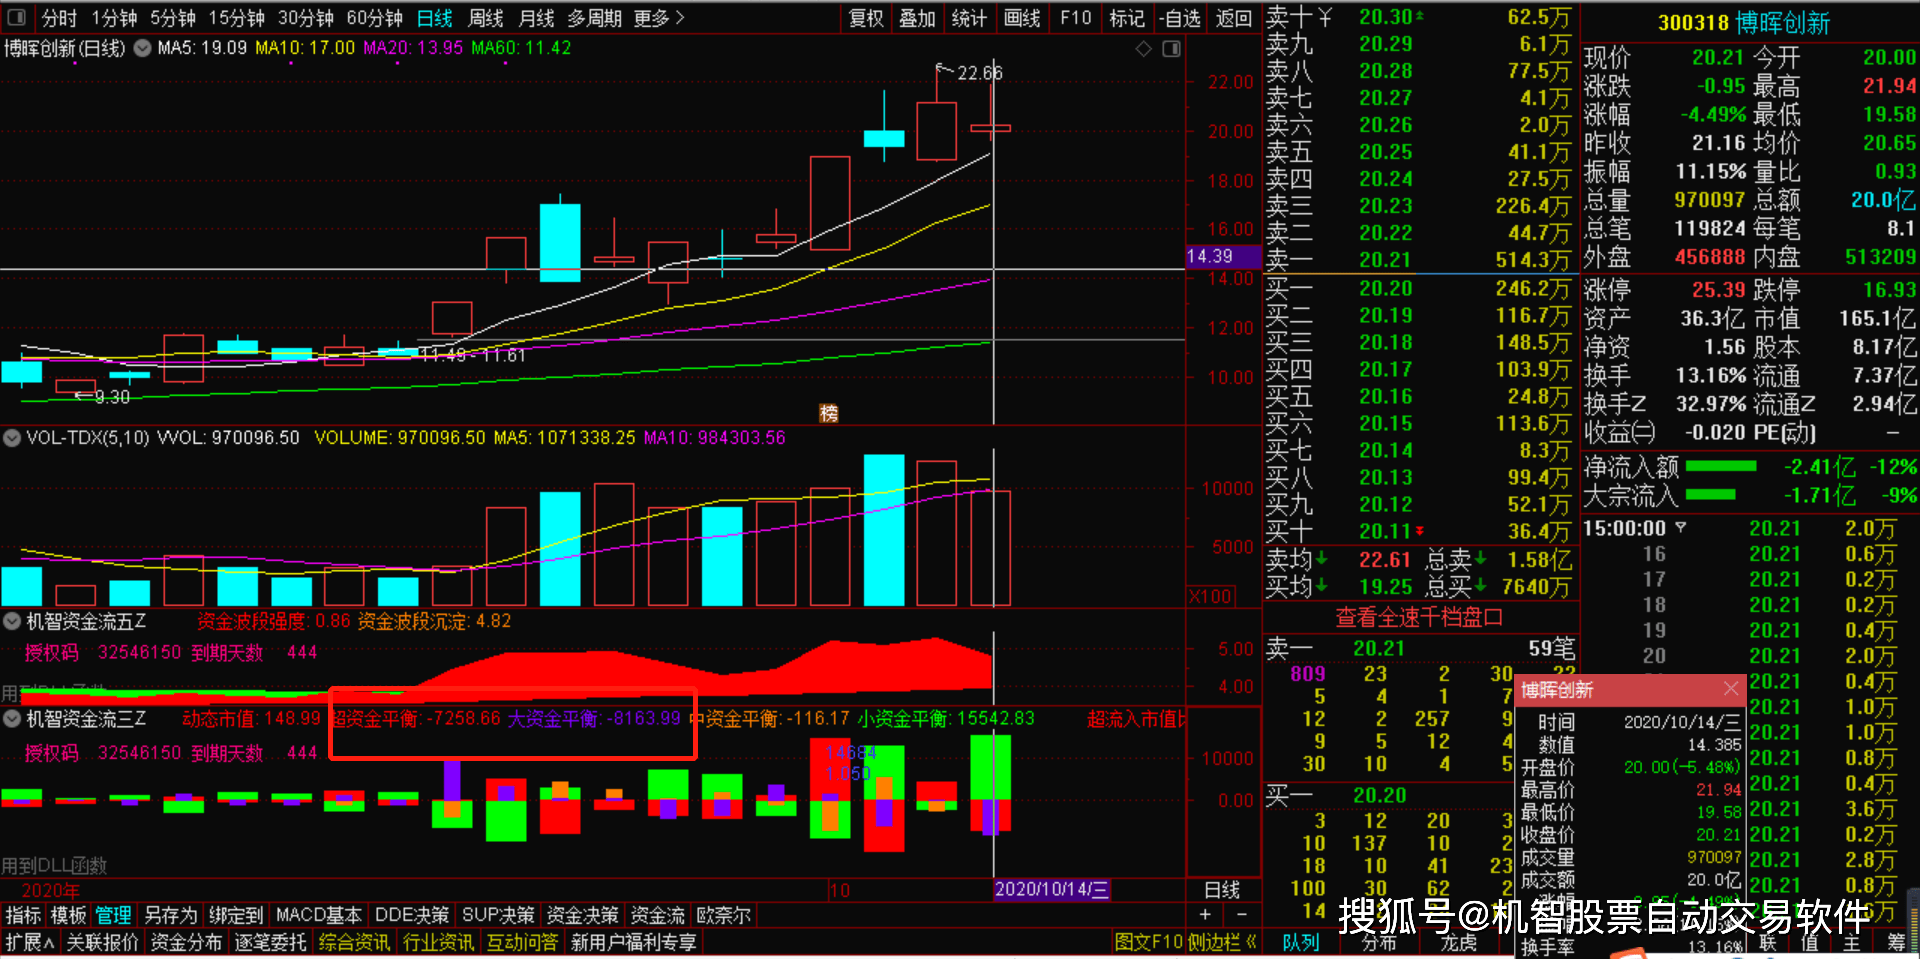Open 机智资金流五Z indicator dropdown
This screenshot has width=1920, height=959.
[12, 621]
